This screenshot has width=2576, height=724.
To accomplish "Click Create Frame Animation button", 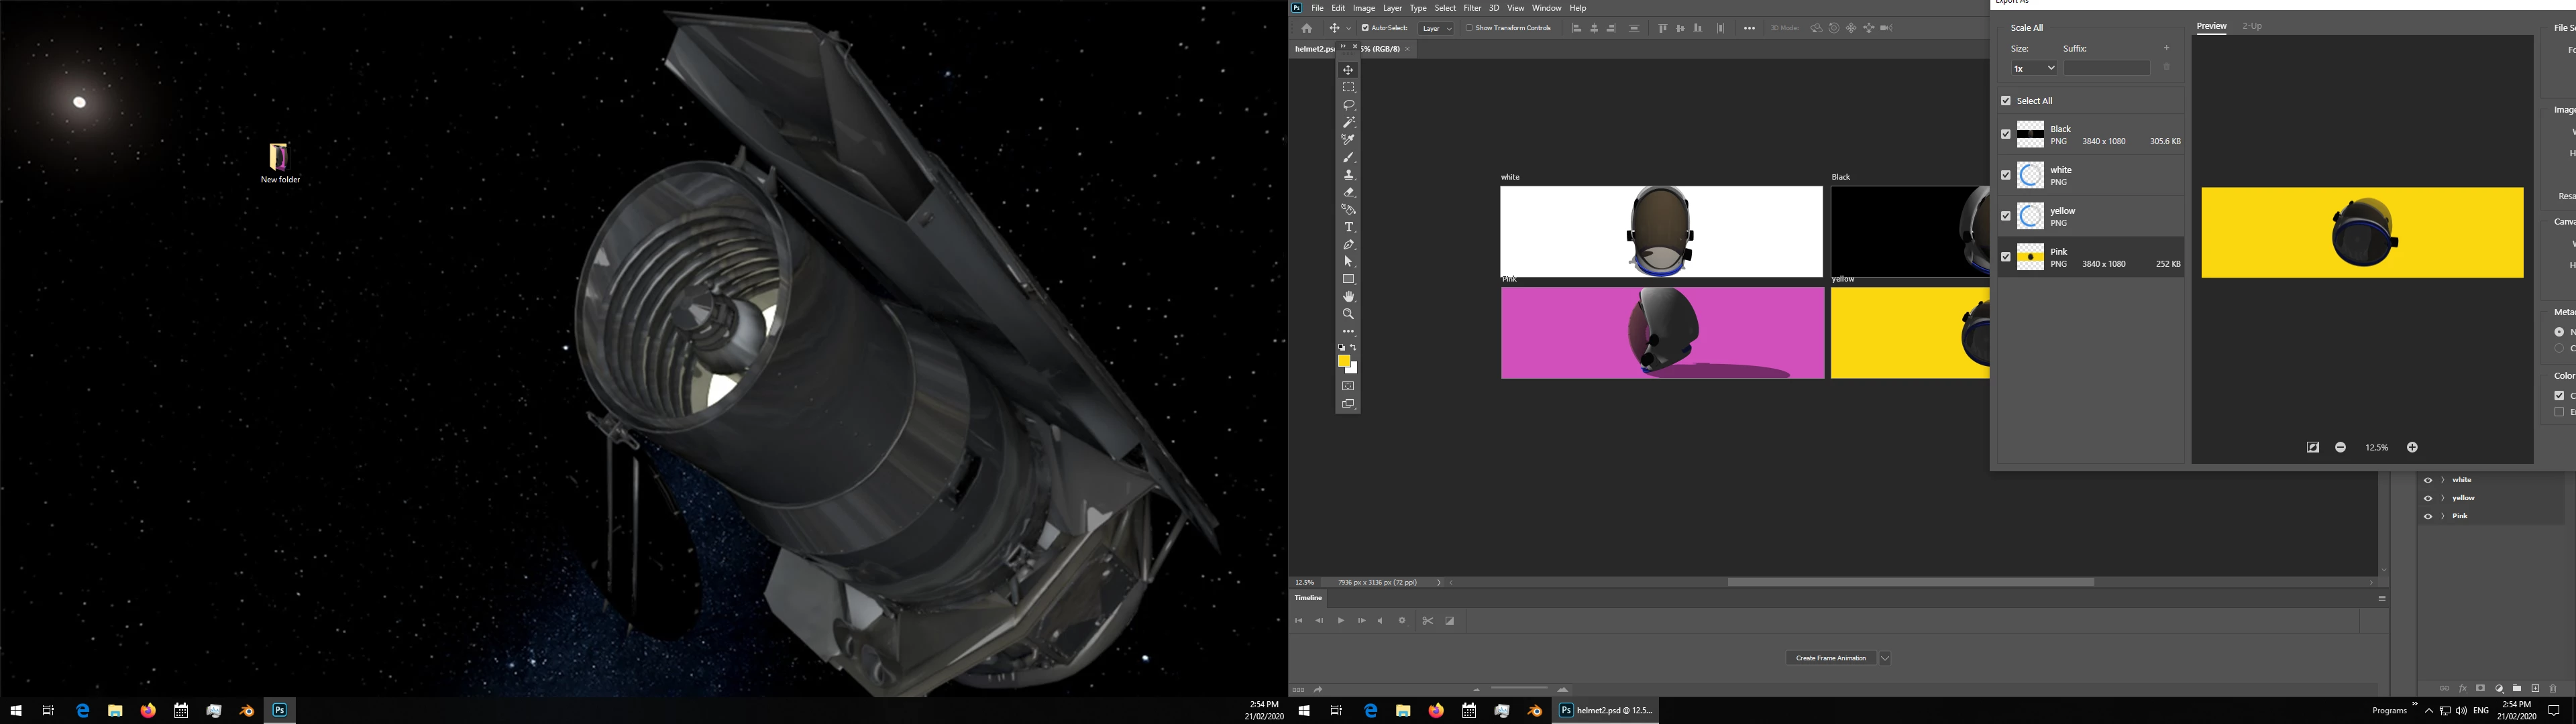I will click(x=1830, y=658).
